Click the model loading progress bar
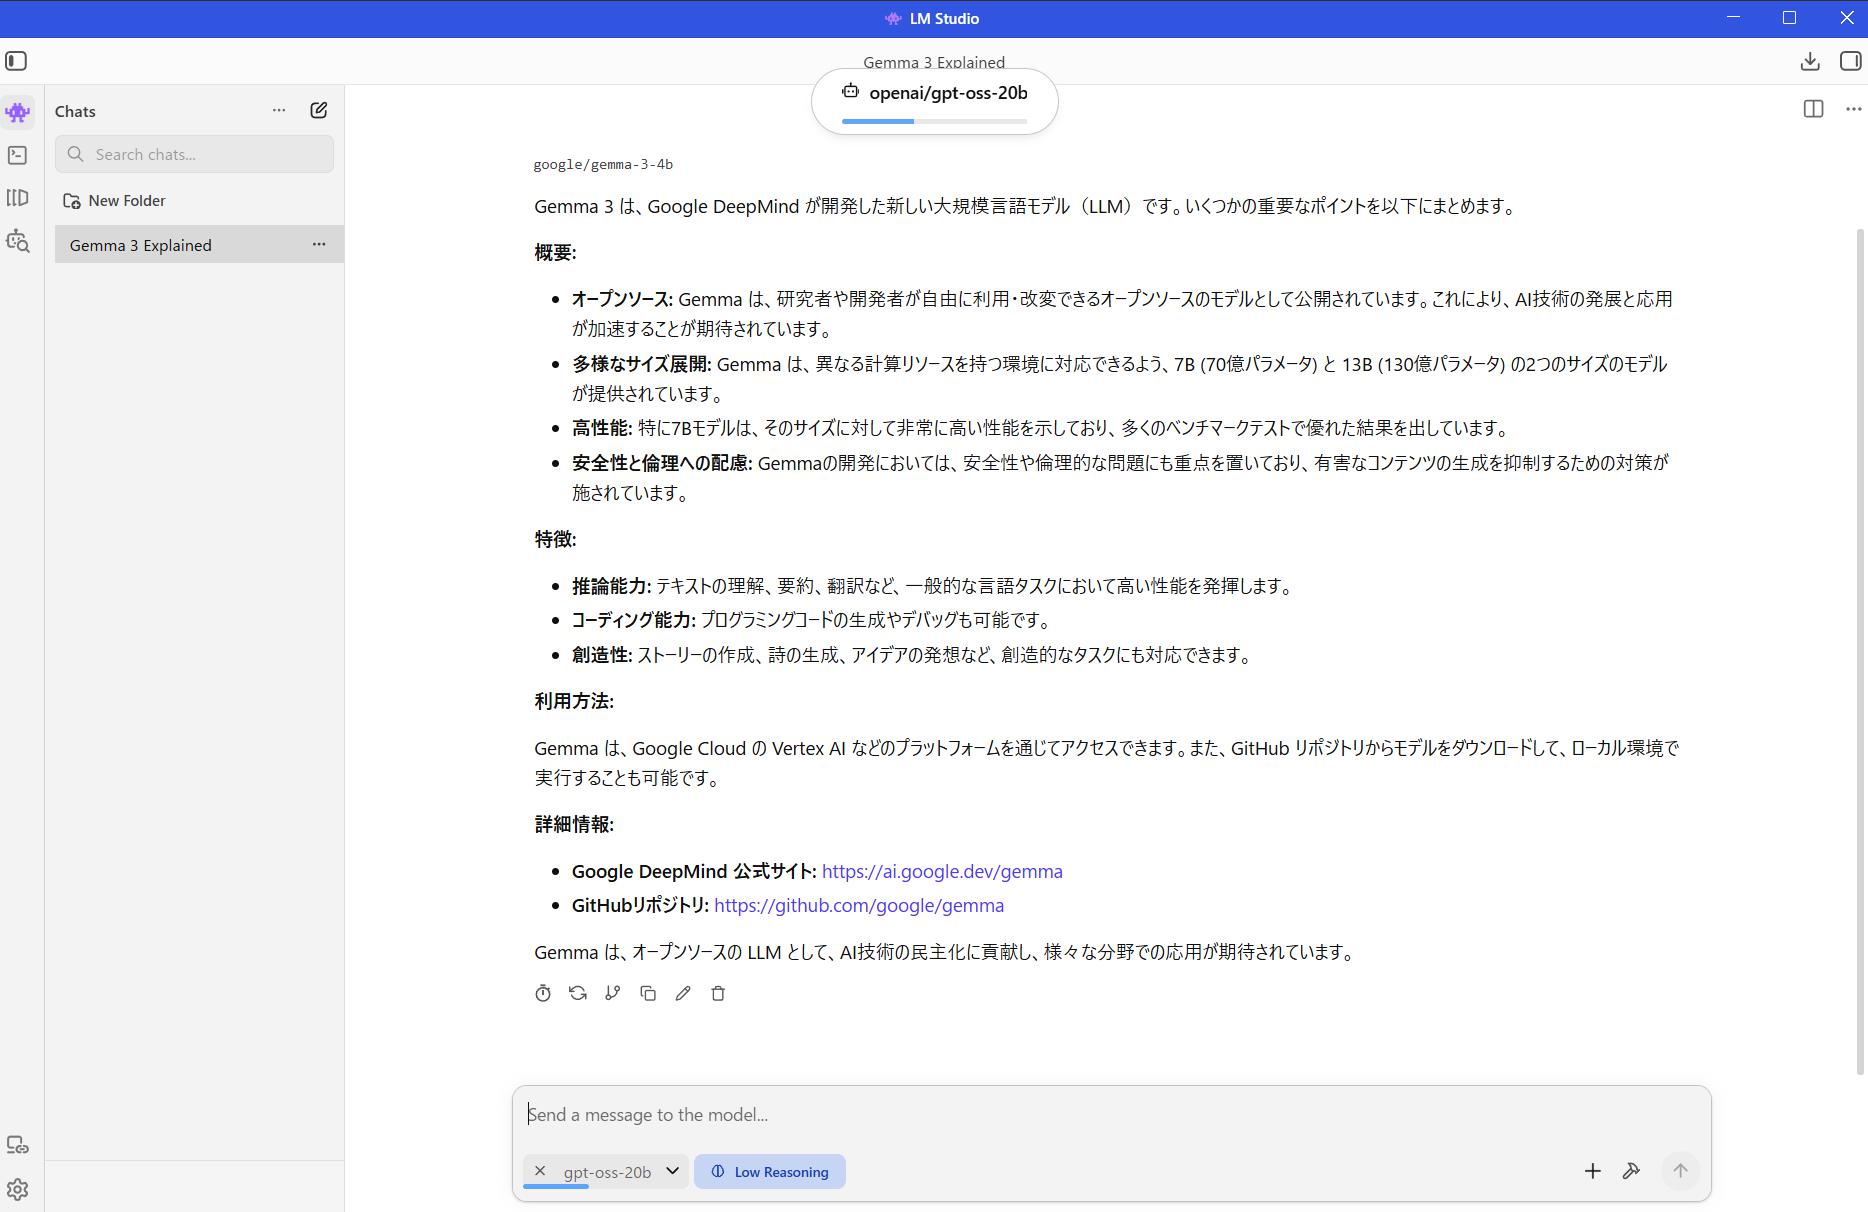This screenshot has width=1868, height=1212. coord(934,121)
